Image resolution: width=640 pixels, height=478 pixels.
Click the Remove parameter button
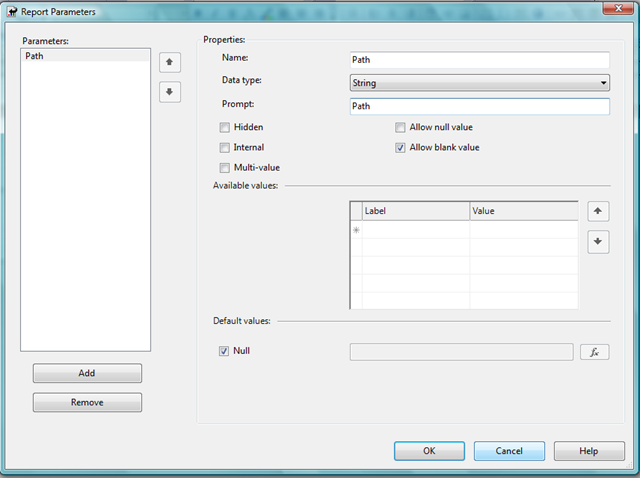coord(87,402)
